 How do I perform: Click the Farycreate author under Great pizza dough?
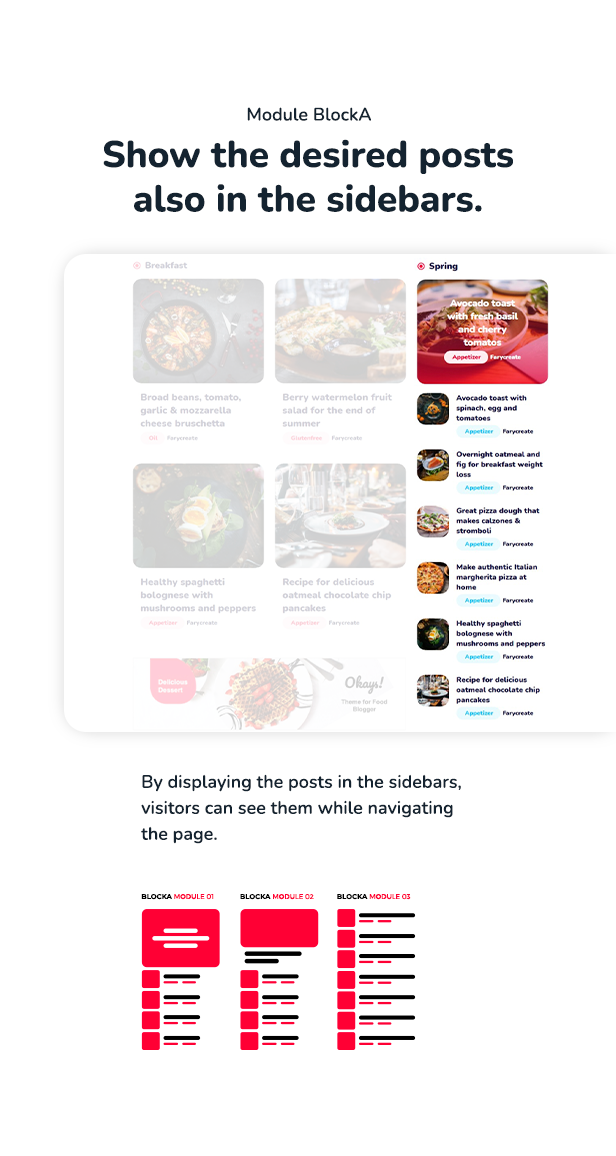point(518,544)
